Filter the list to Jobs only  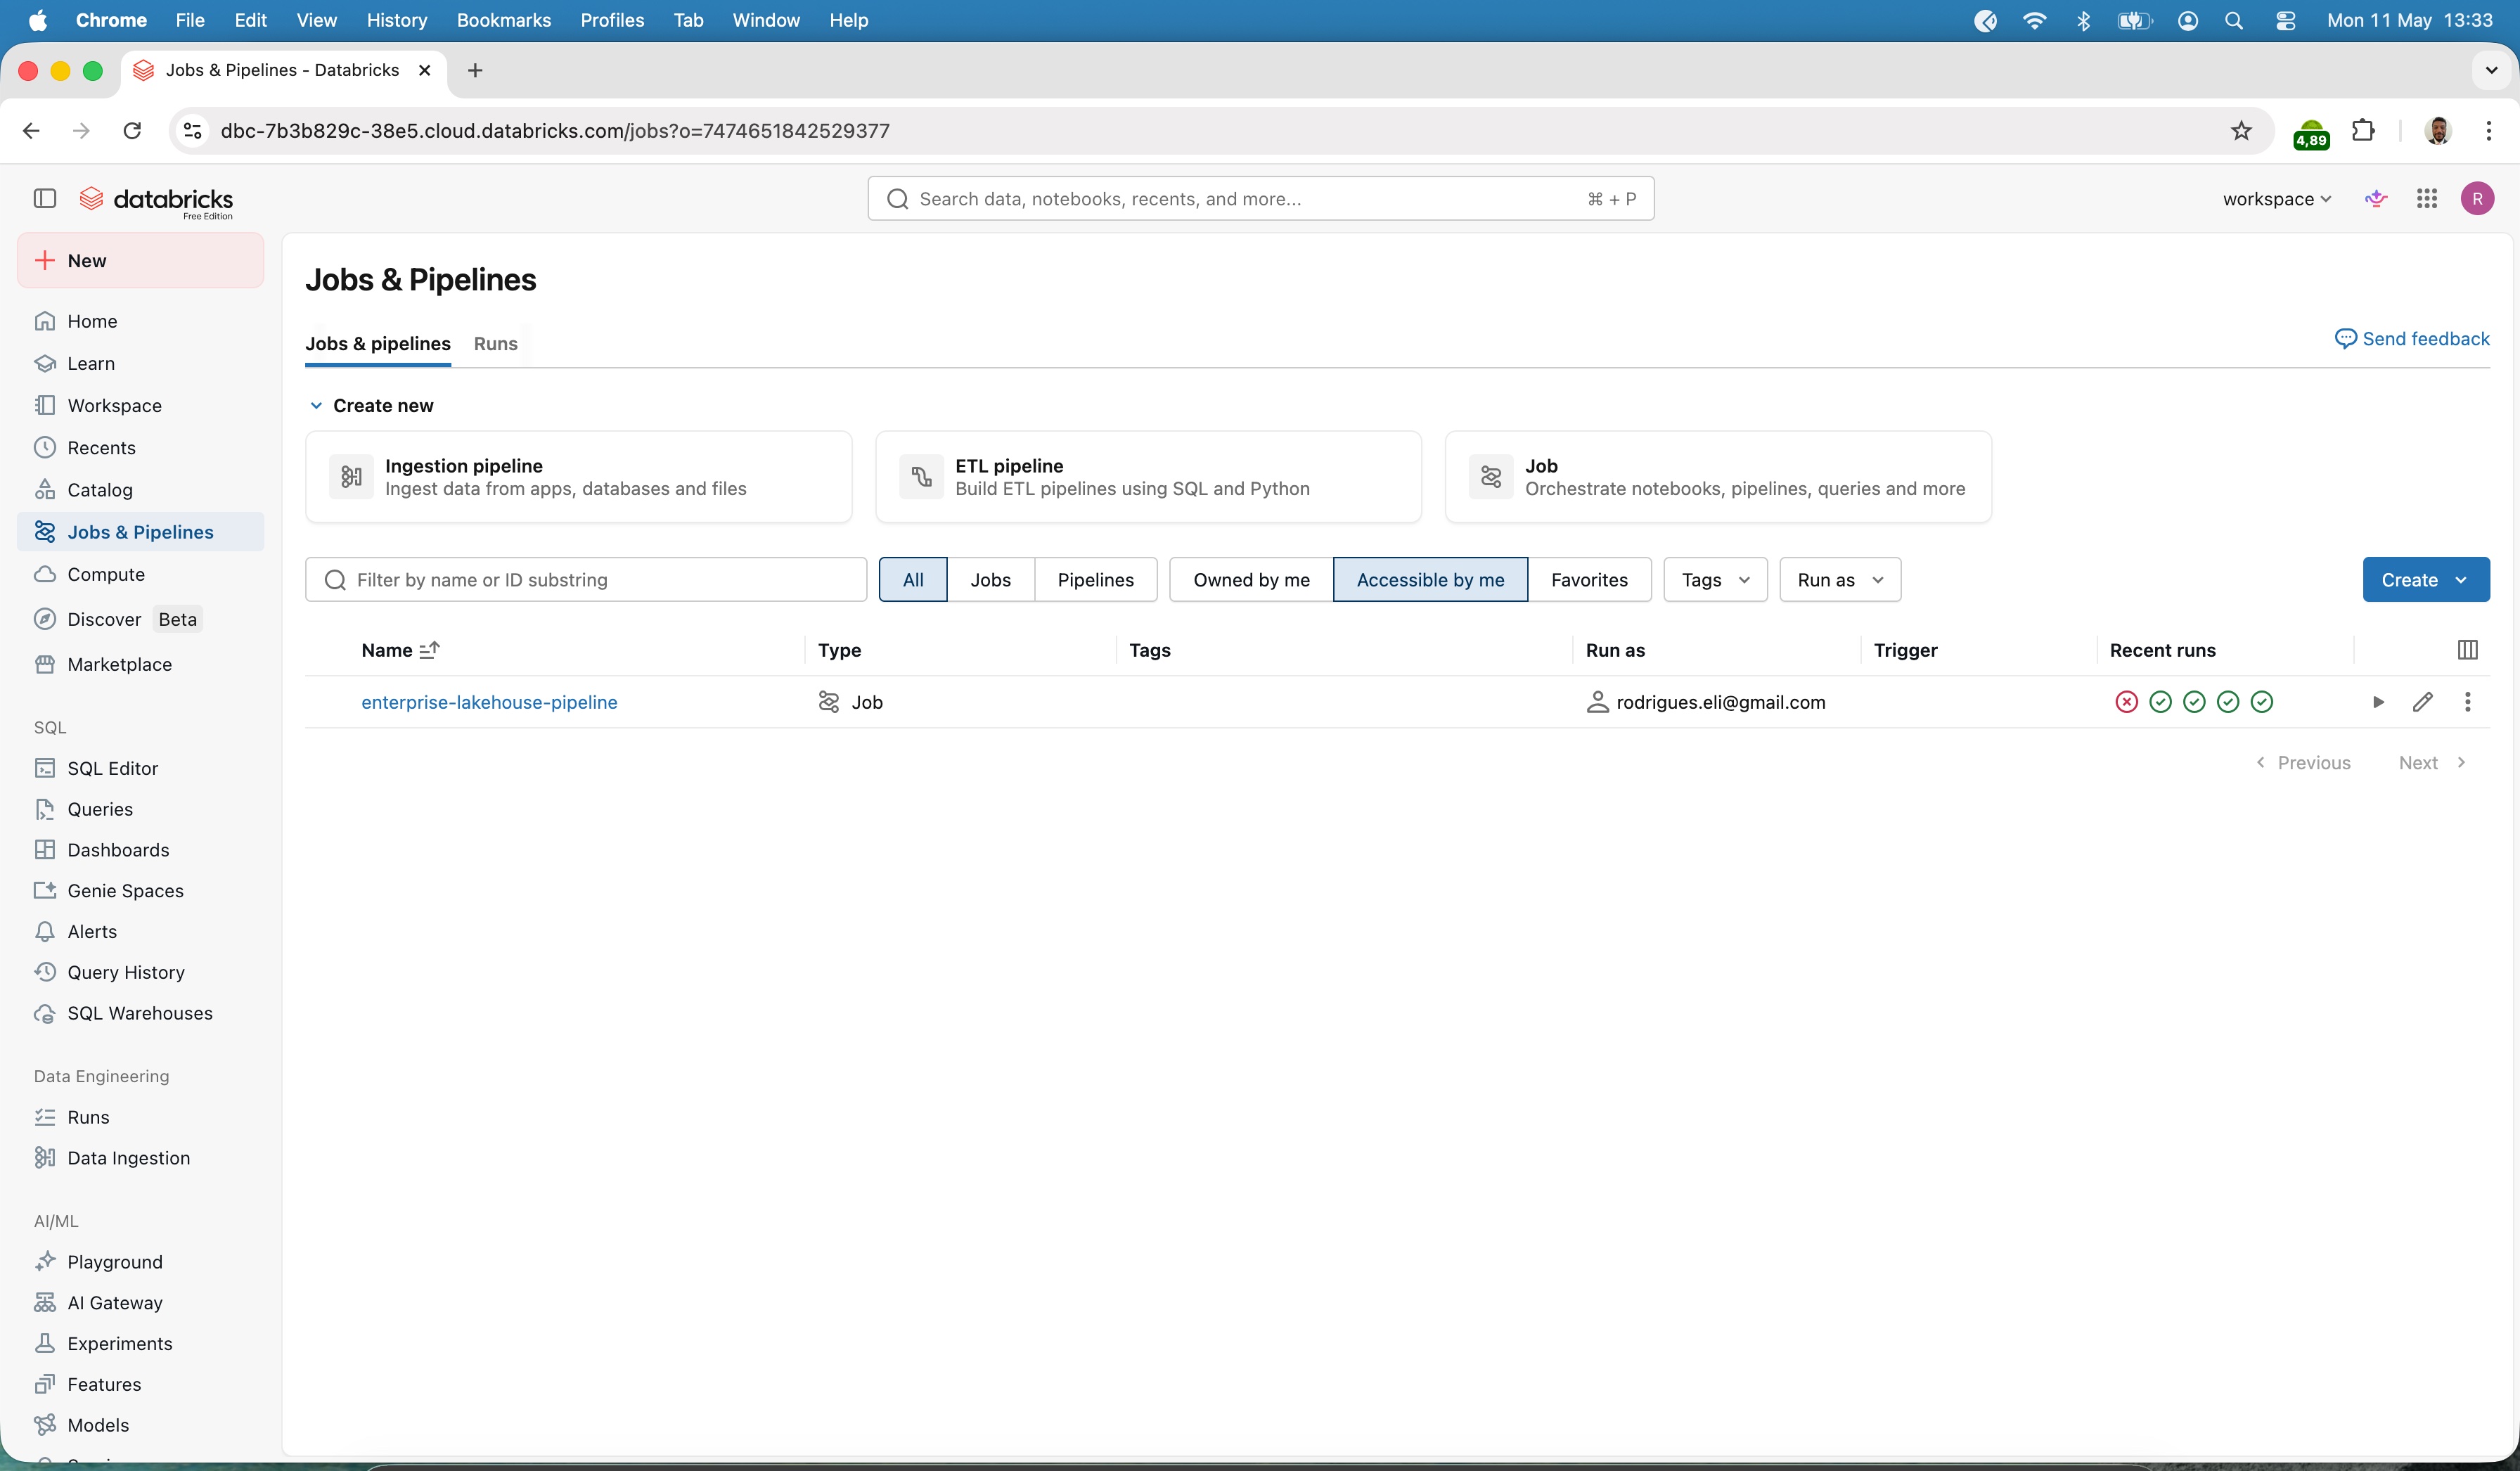(x=990, y=580)
